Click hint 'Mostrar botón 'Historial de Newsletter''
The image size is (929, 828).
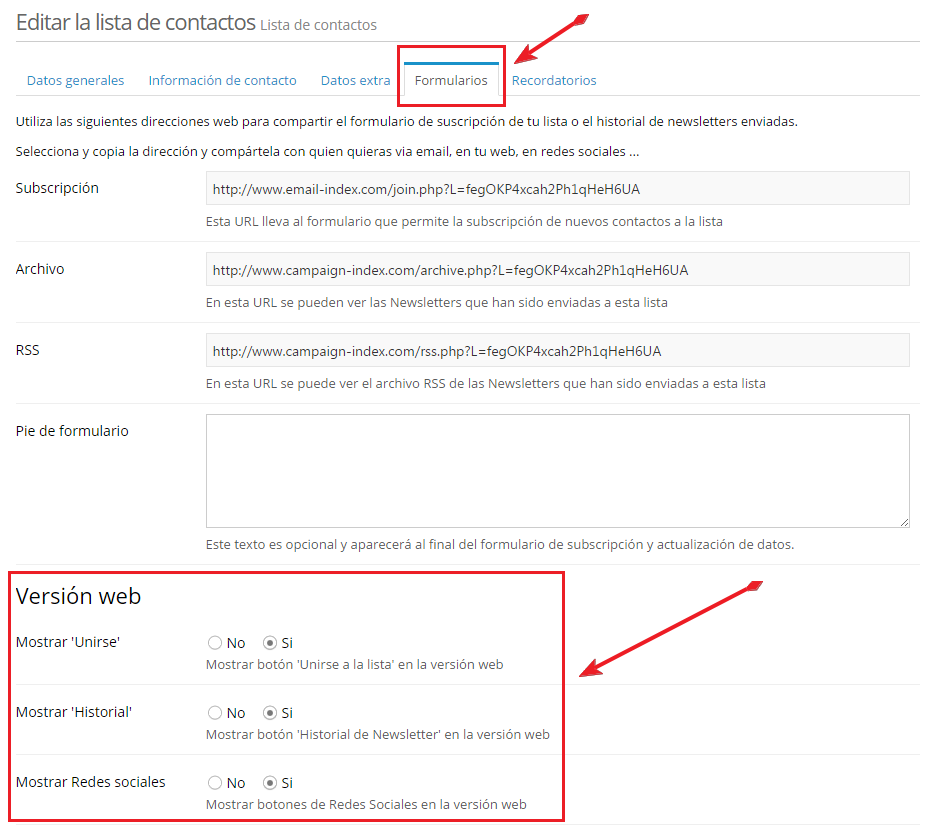[377, 734]
